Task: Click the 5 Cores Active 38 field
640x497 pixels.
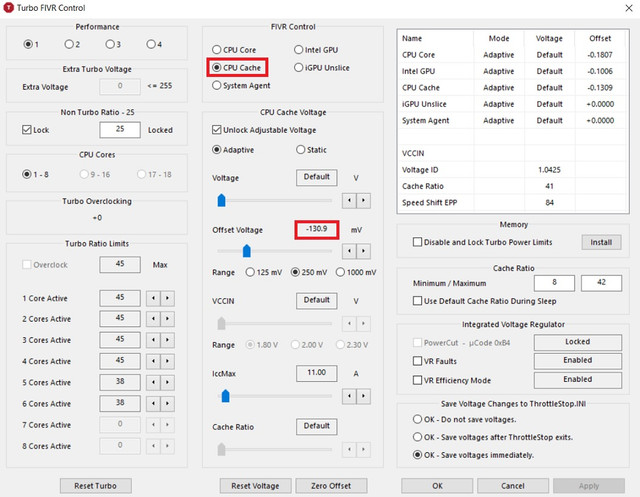Action: (120, 382)
